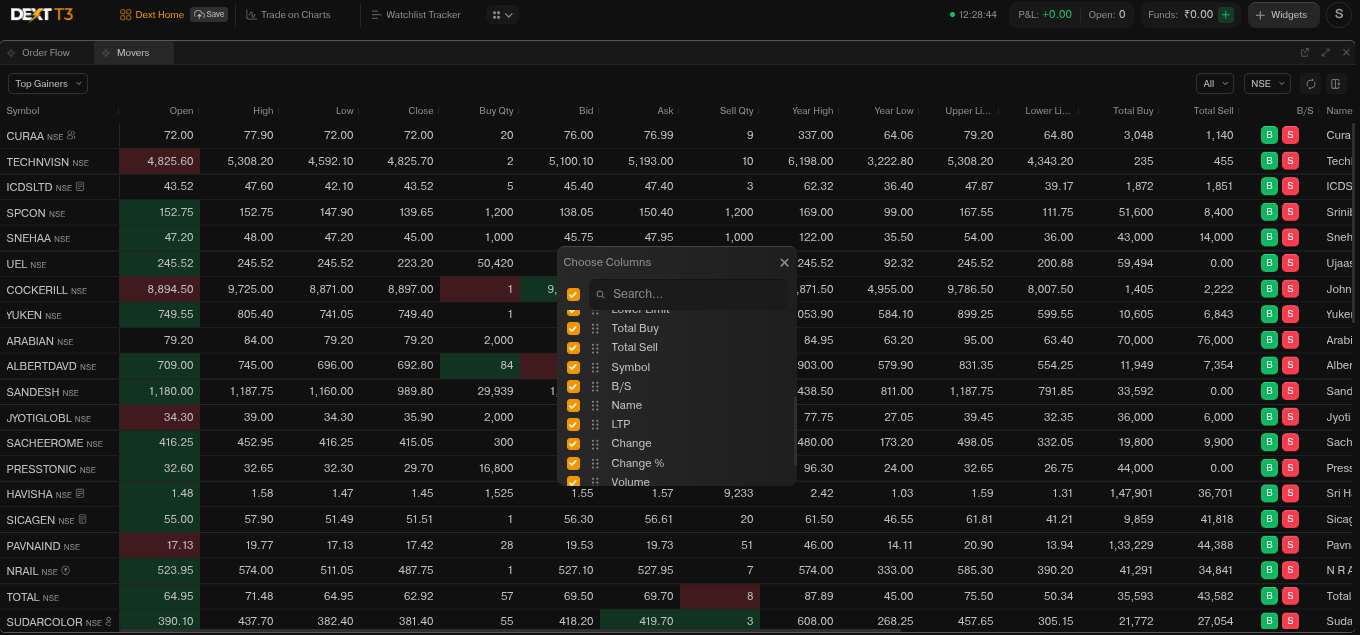Uncheck the Change % column checkbox

coord(573,463)
